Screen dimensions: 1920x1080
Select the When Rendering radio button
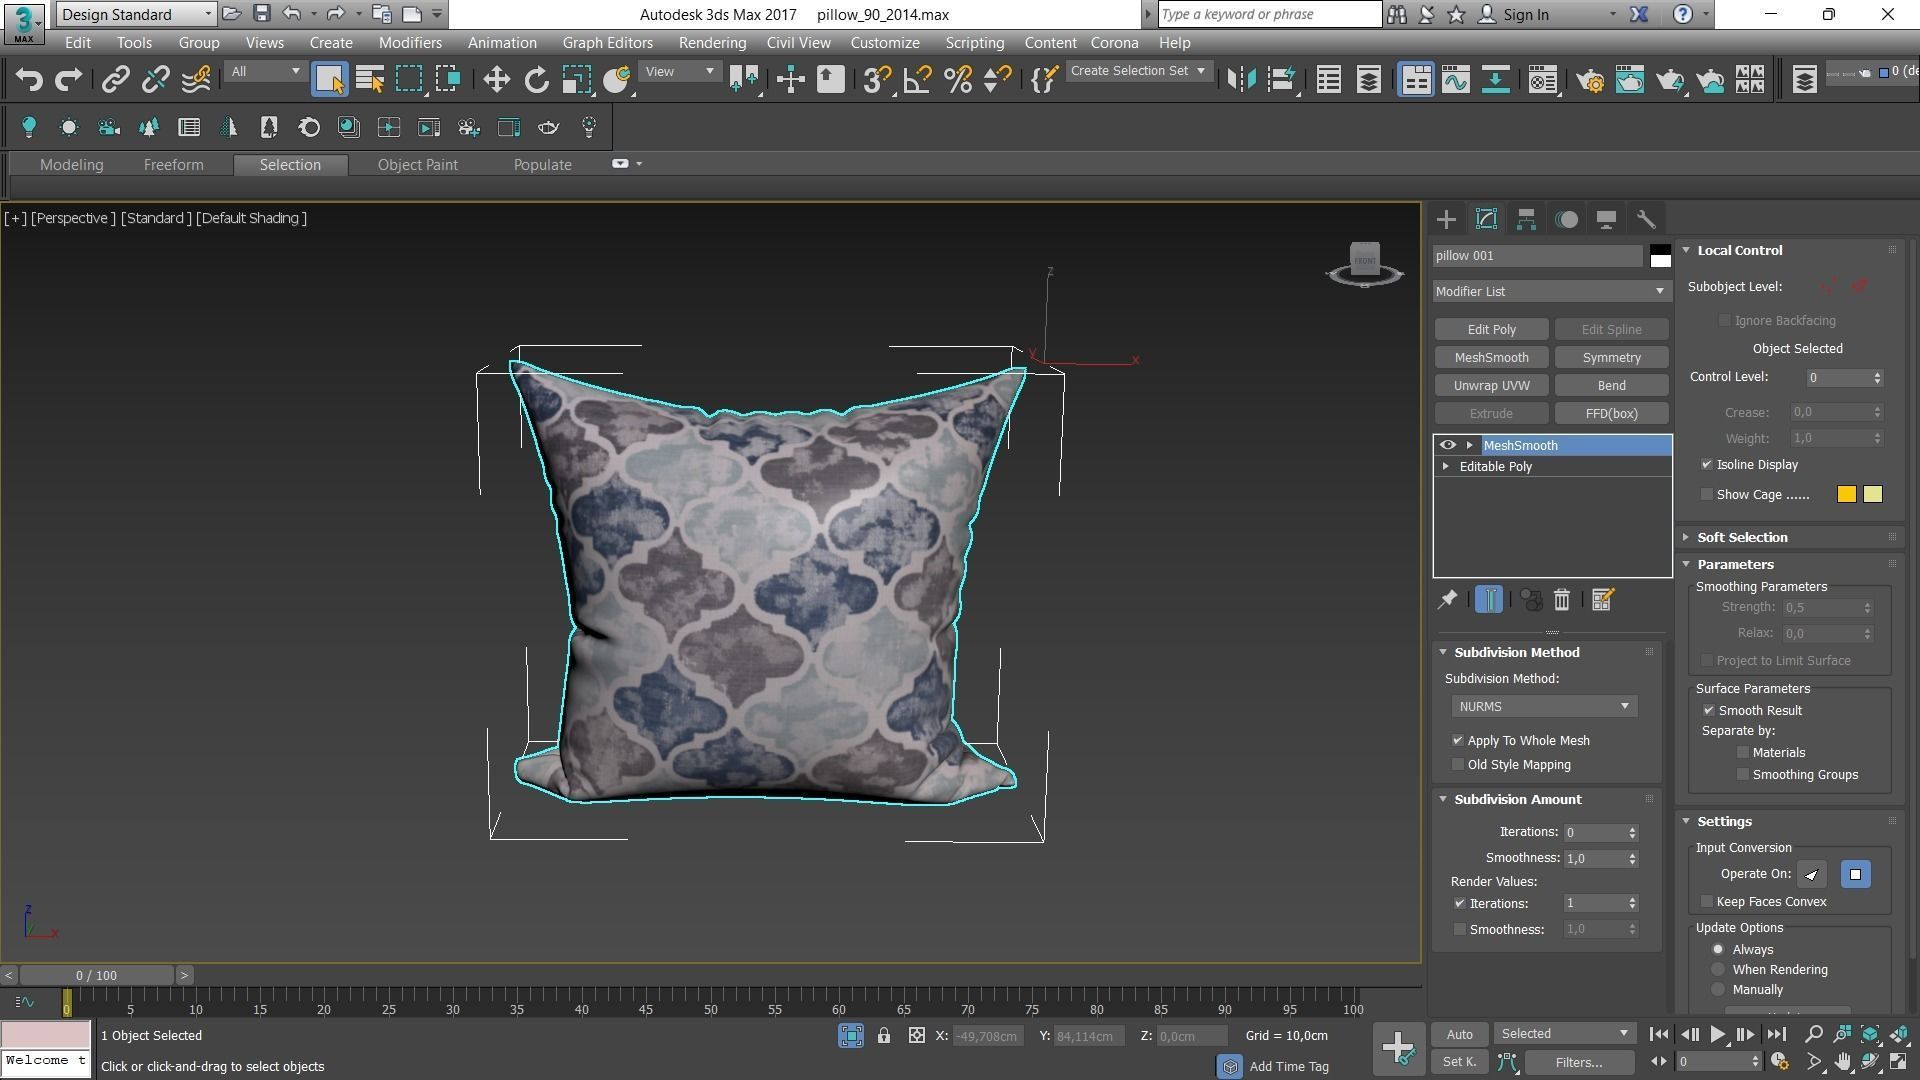click(1718, 970)
